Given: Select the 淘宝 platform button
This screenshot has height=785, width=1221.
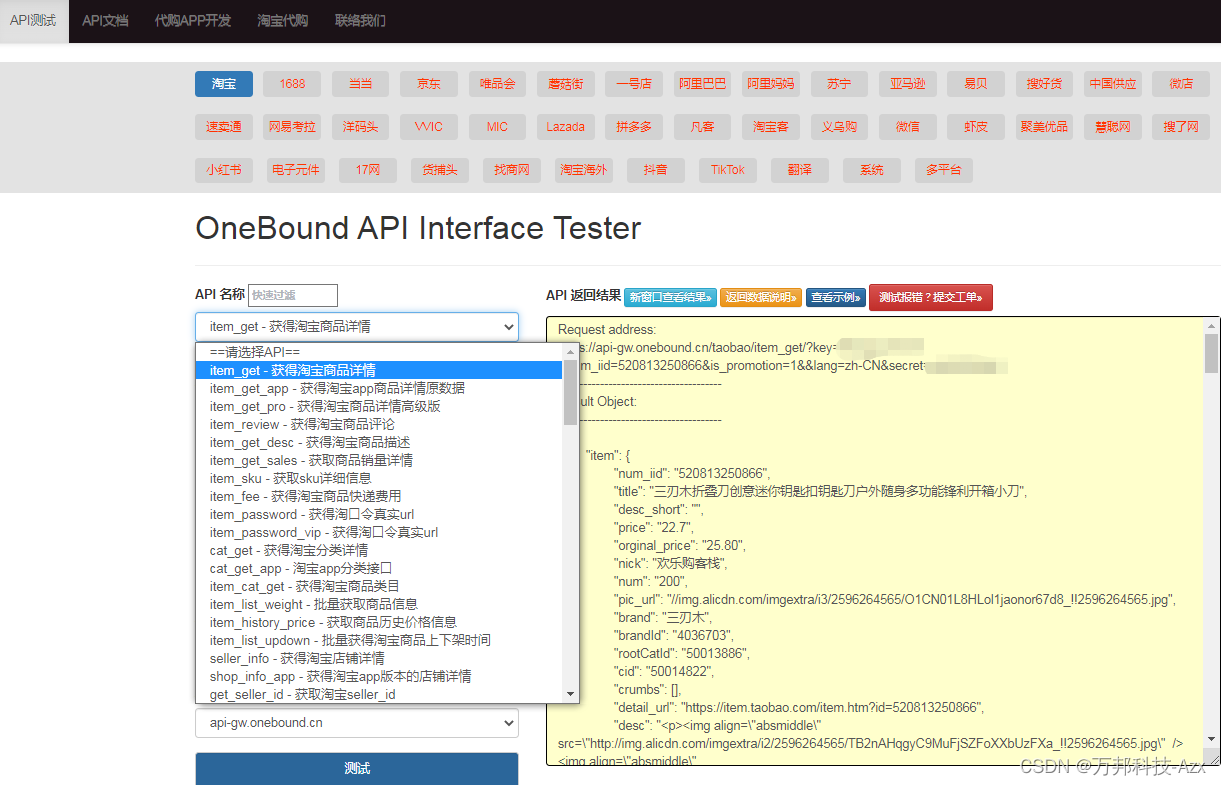Looking at the screenshot, I should tap(224, 84).
